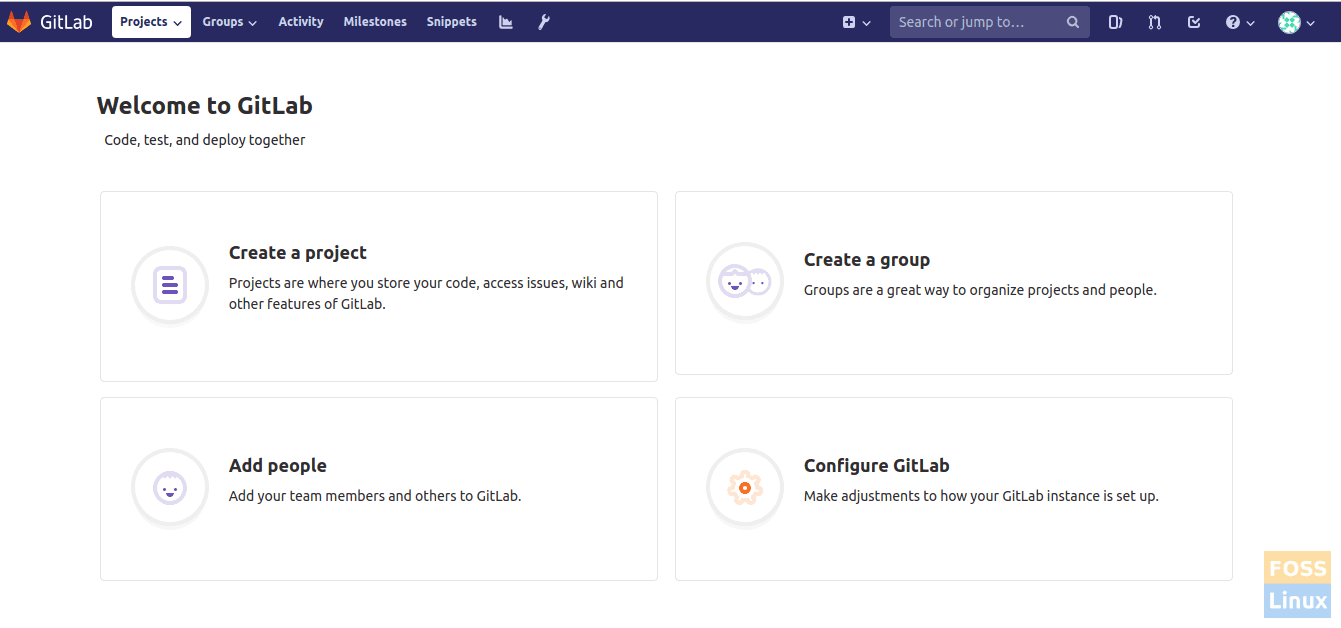Screen dimensions: 1341x628
Task: Expand the Help menu chevron
Action: (x=1250, y=23)
